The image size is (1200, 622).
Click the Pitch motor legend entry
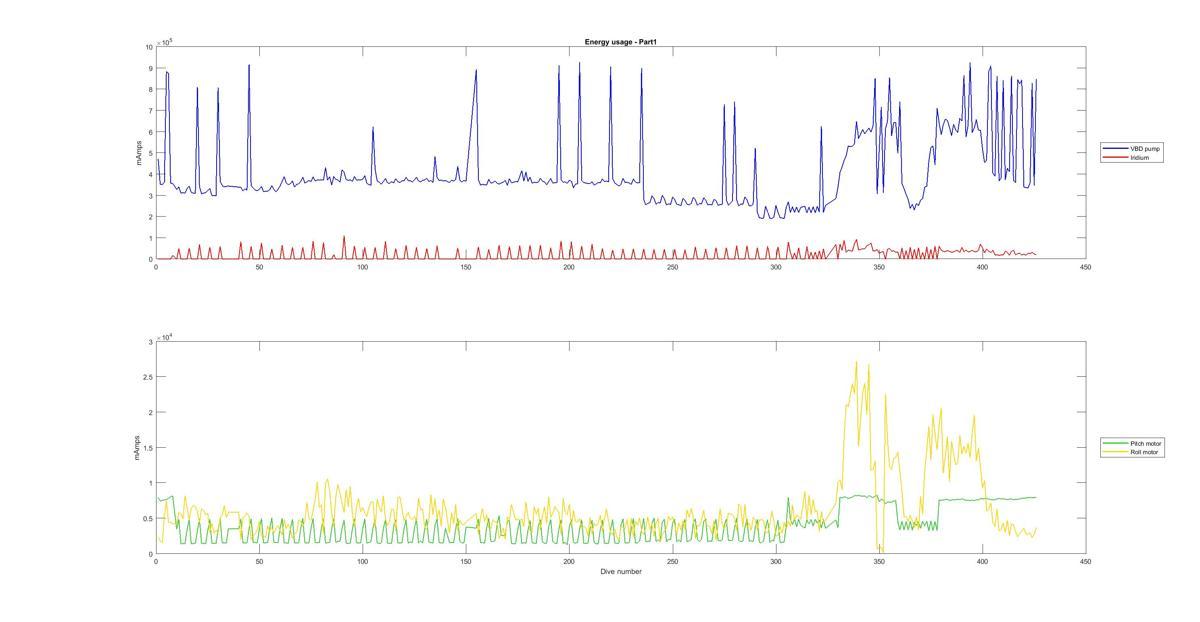1133,443
